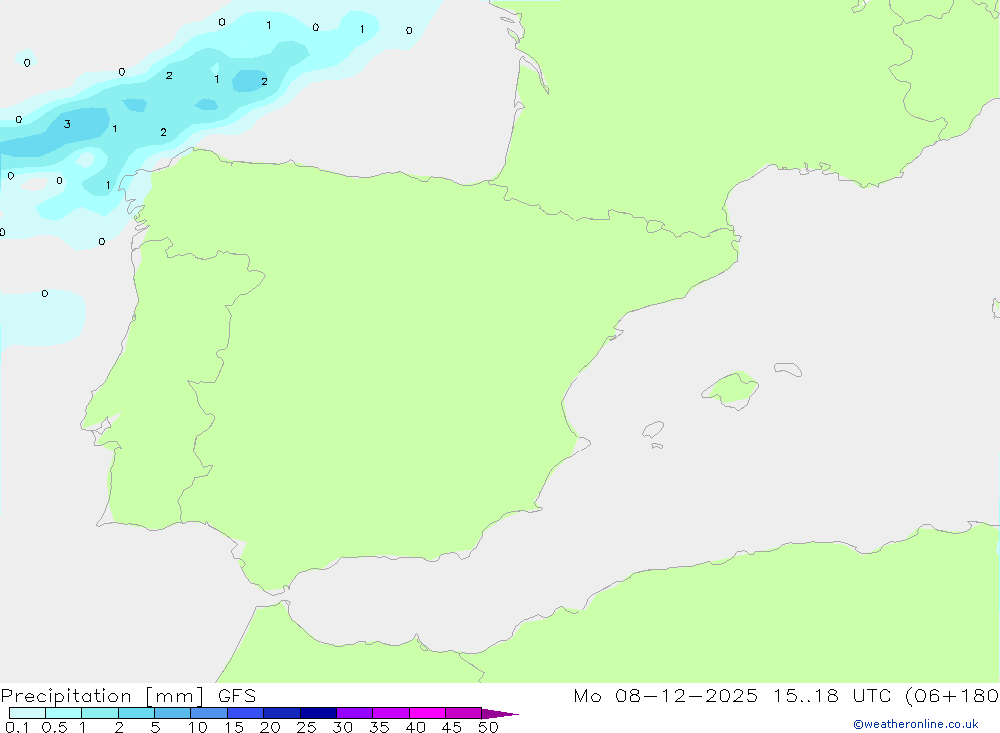Click the '50' legend scale label
1000x733 pixels.
(488, 727)
